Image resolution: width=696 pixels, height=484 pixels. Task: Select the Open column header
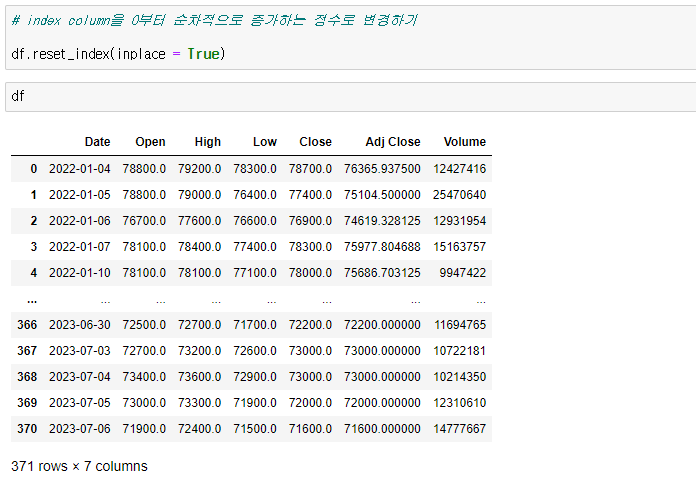pyautogui.click(x=150, y=142)
